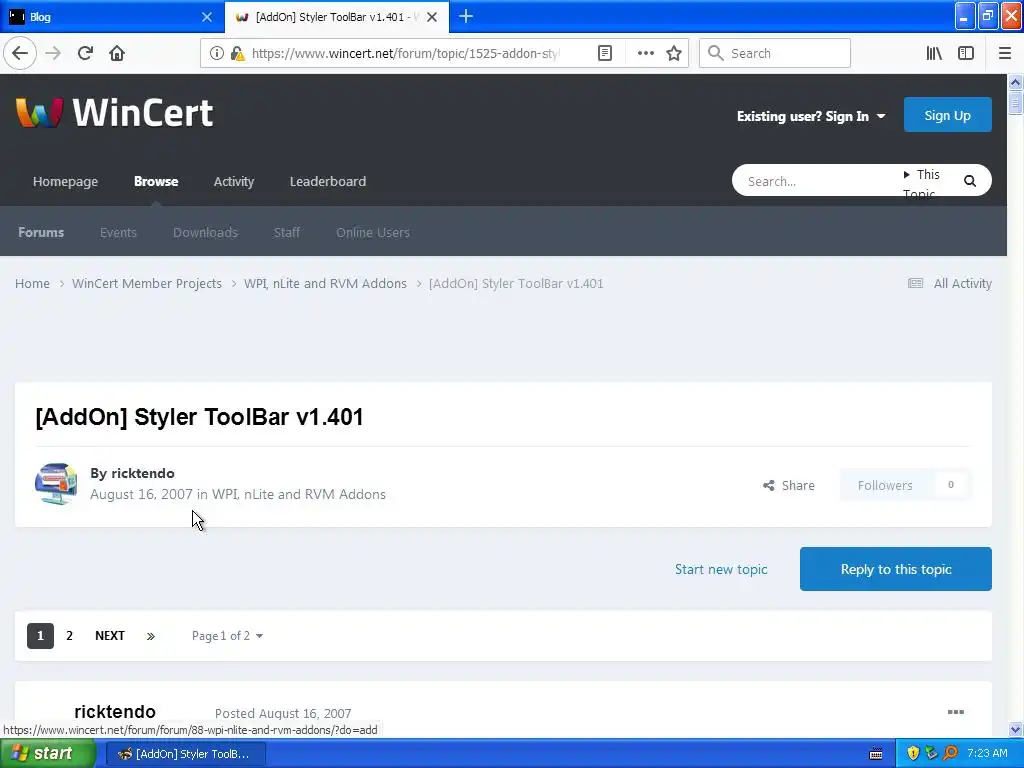Image resolution: width=1024 pixels, height=768 pixels.
Task: Click the taskbar clock 7:23 AM
Action: pos(987,753)
